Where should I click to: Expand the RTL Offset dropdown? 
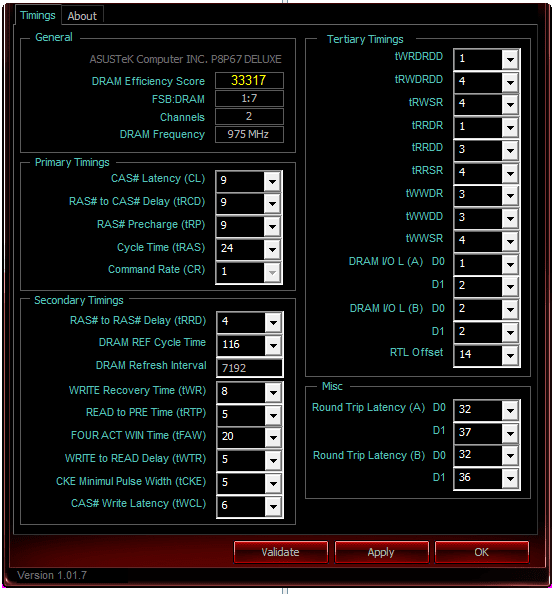pos(510,355)
